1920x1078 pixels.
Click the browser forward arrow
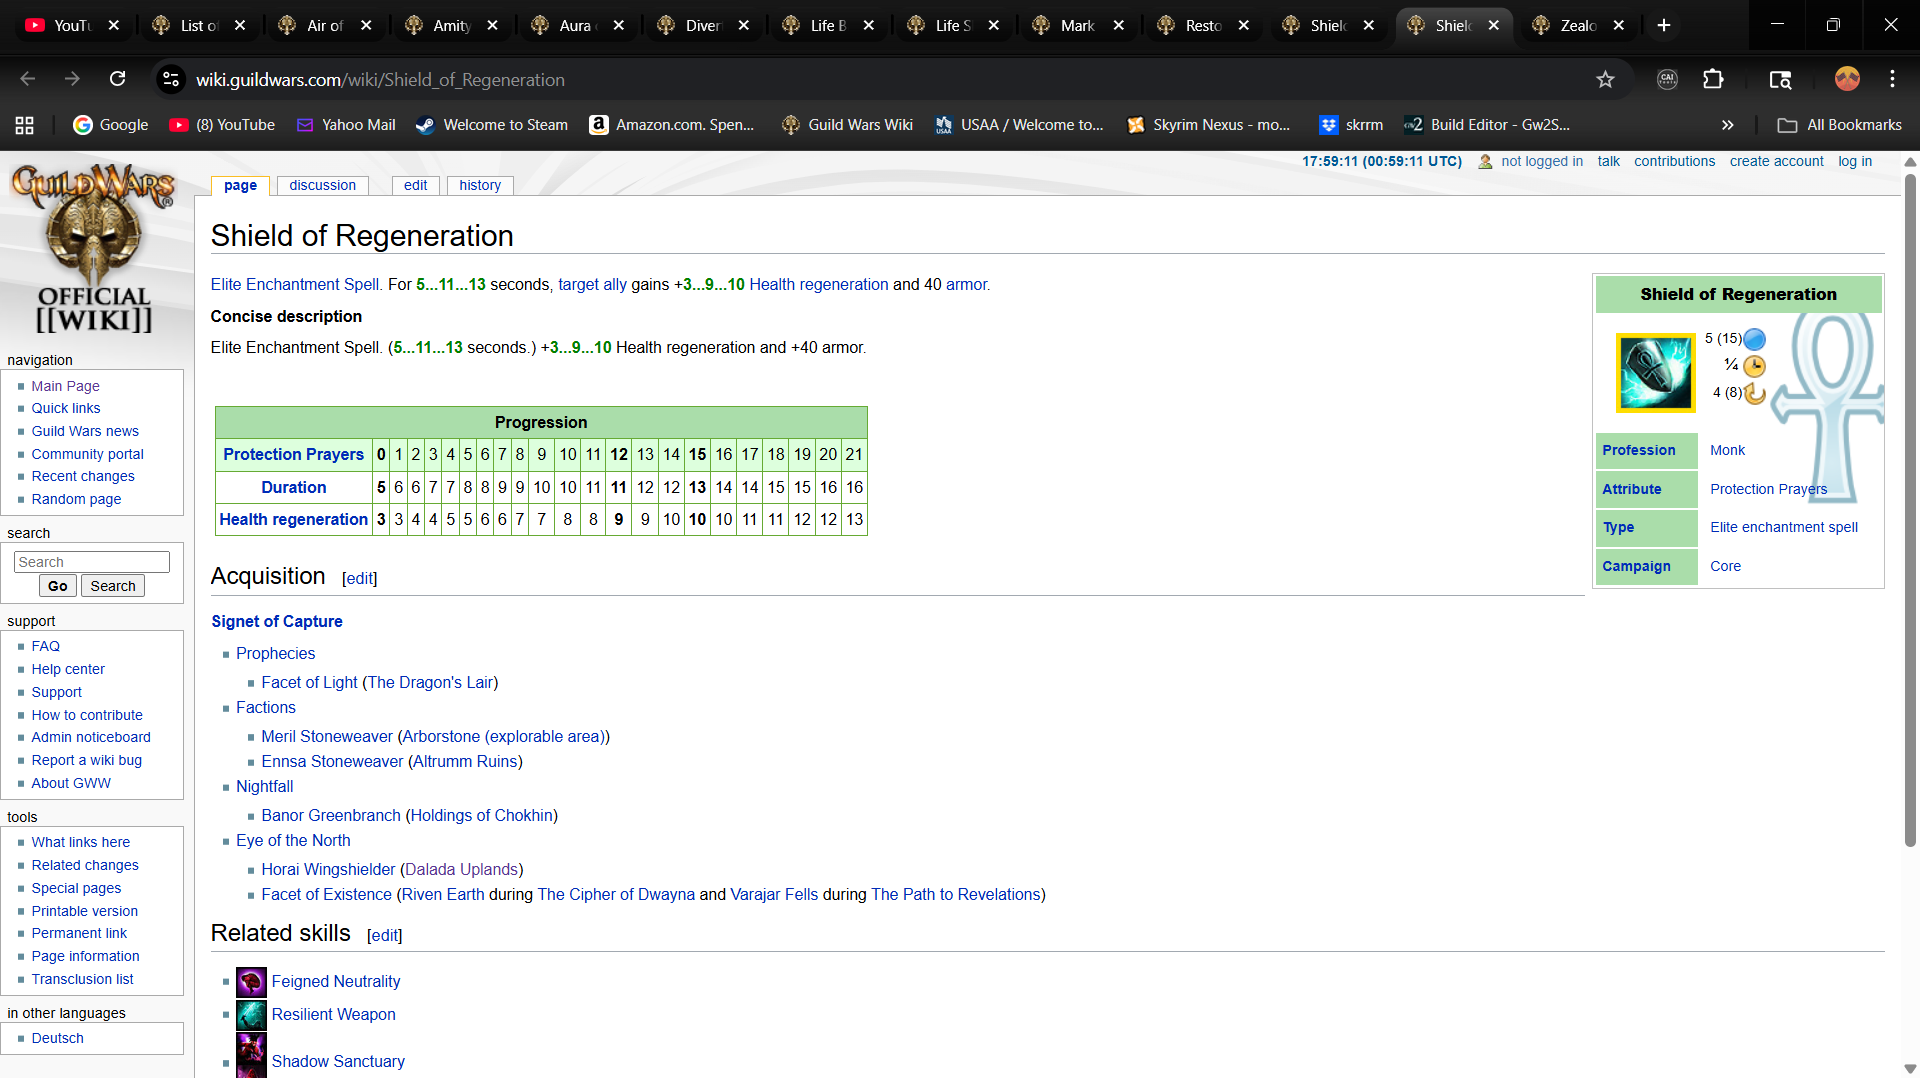pyautogui.click(x=72, y=79)
